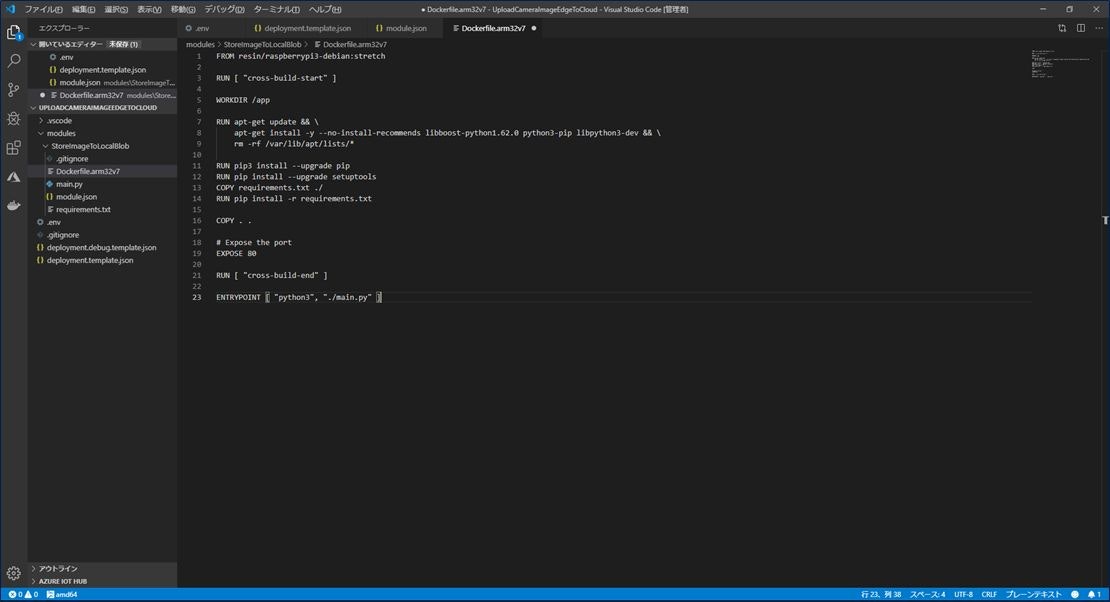Open the ターミナル menu
Screen dimensions: 1110x602
278,9
